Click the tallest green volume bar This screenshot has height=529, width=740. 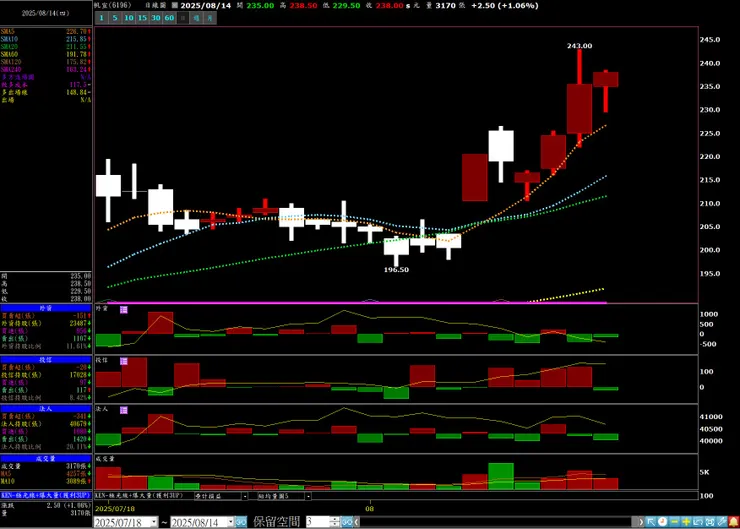pos(501,476)
